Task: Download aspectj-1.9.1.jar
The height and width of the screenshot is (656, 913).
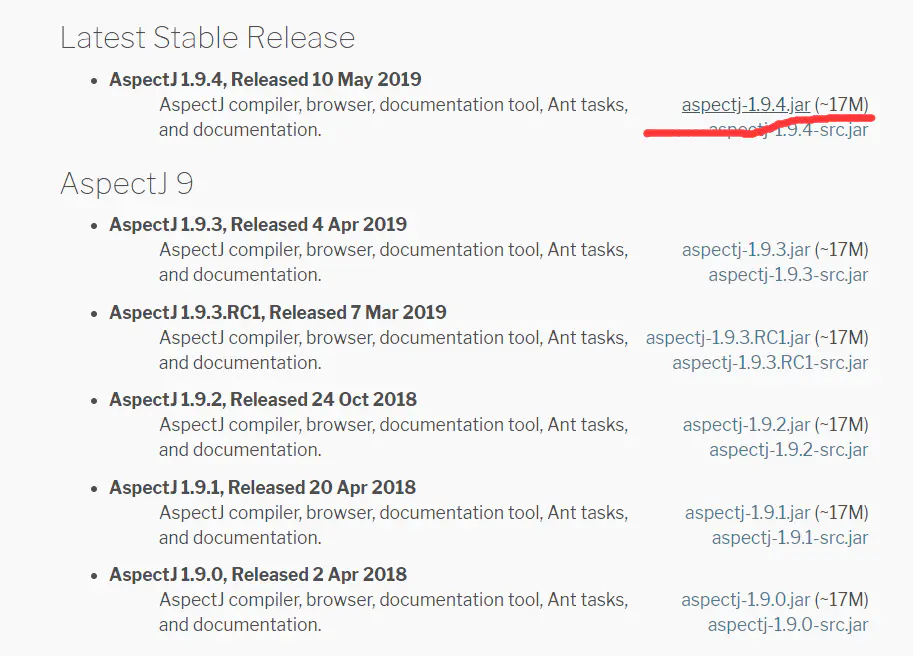Action: (747, 513)
